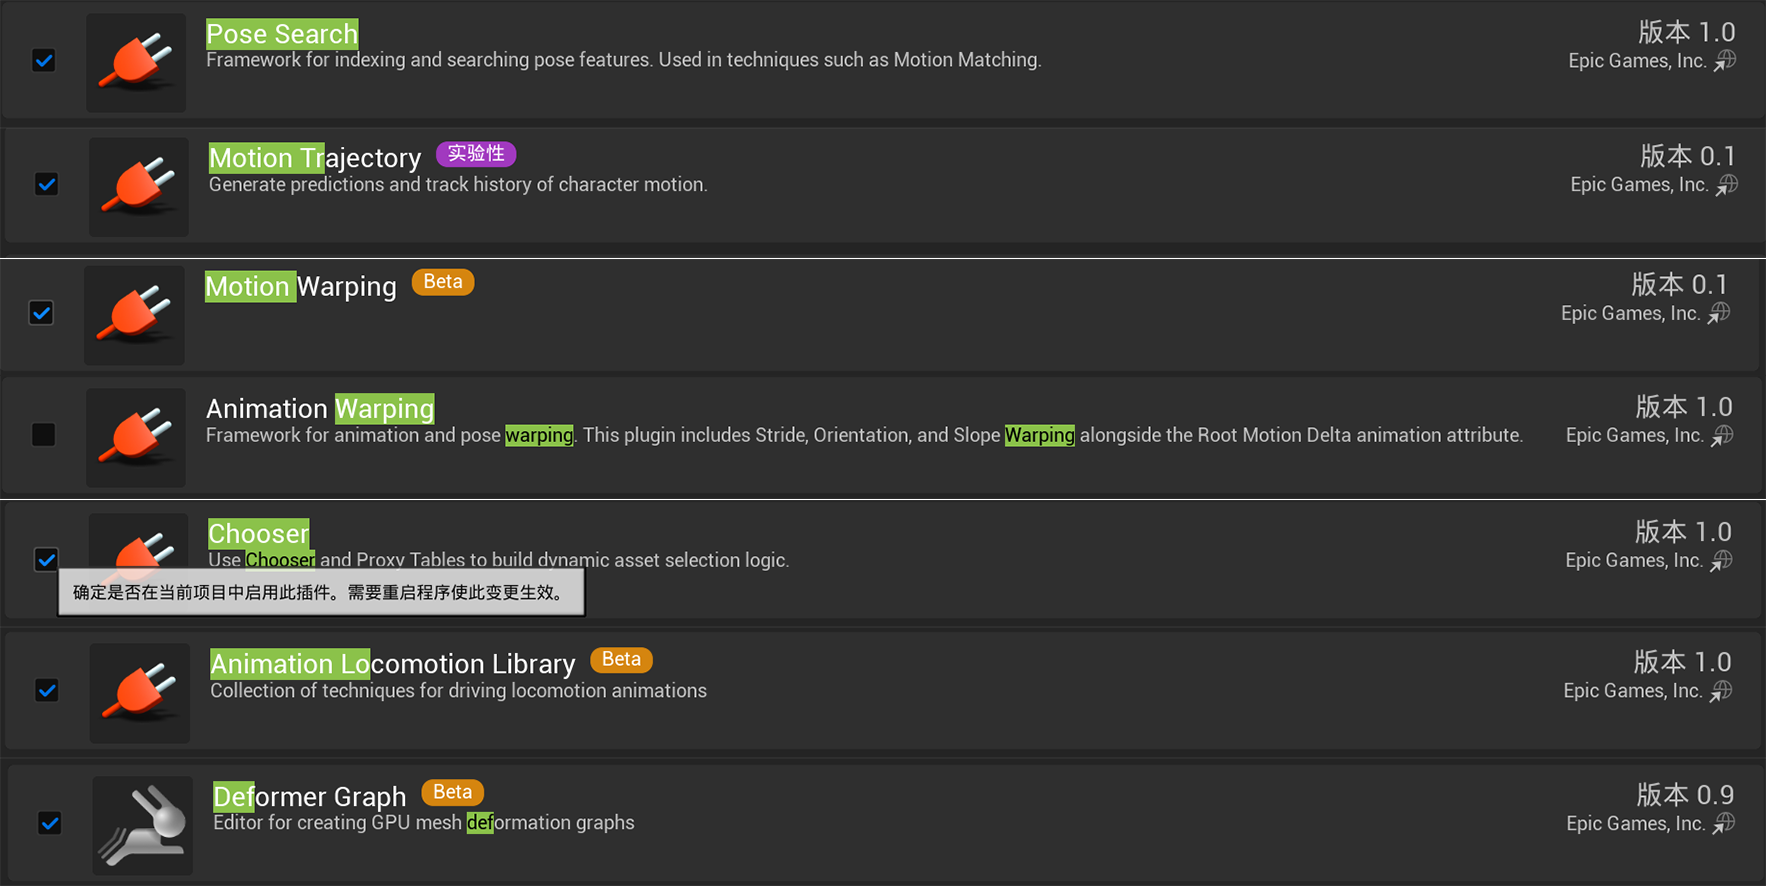Enable the Animation Warping plugin checkbox
The image size is (1766, 886).
[x=43, y=435]
